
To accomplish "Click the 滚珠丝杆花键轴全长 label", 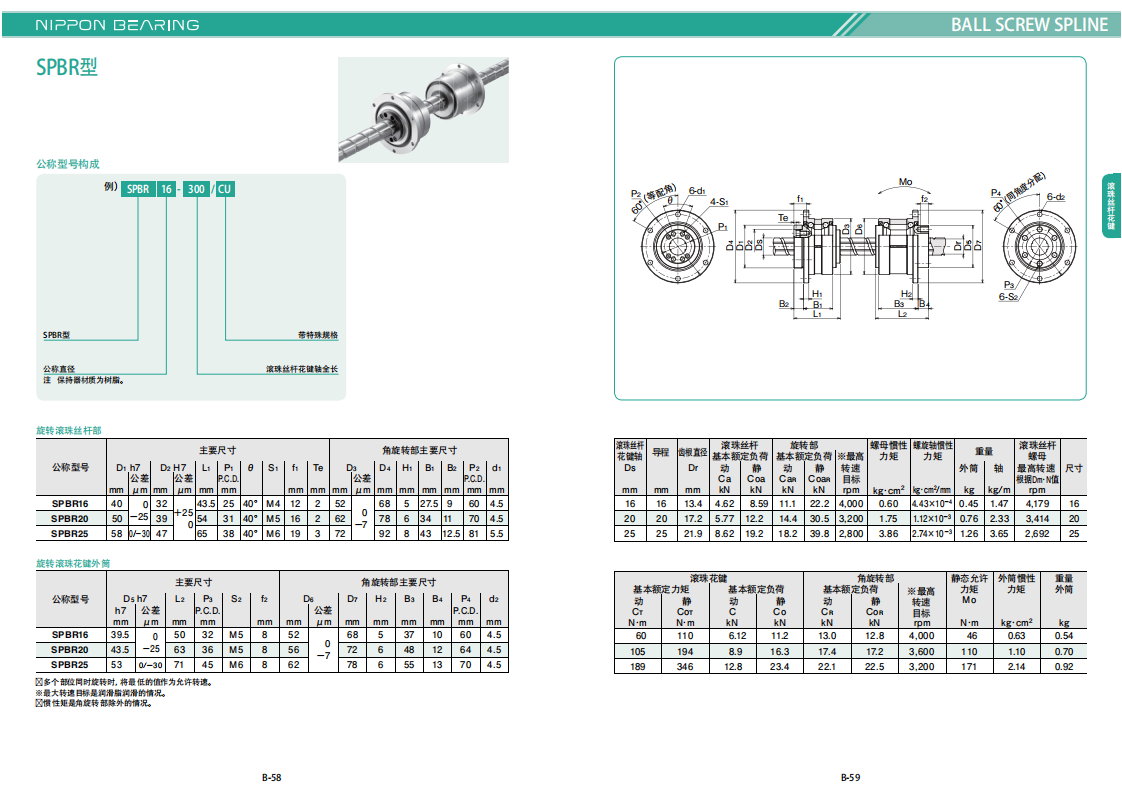I will [302, 369].
